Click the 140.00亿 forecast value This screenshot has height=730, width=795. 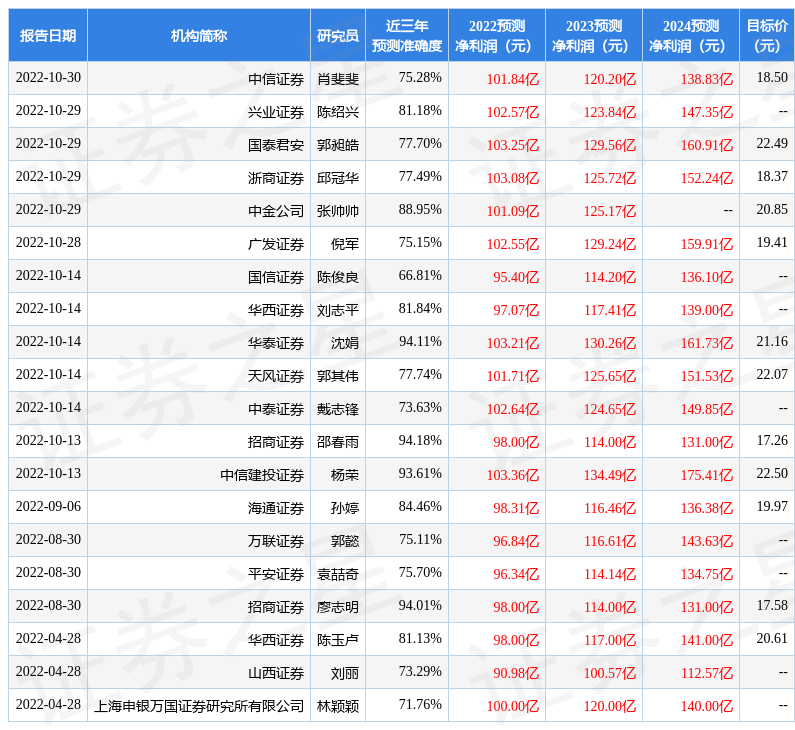point(707,706)
